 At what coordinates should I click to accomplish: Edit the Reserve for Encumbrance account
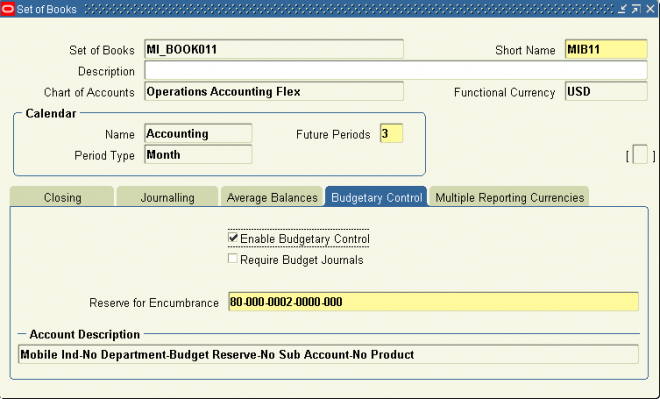click(434, 302)
